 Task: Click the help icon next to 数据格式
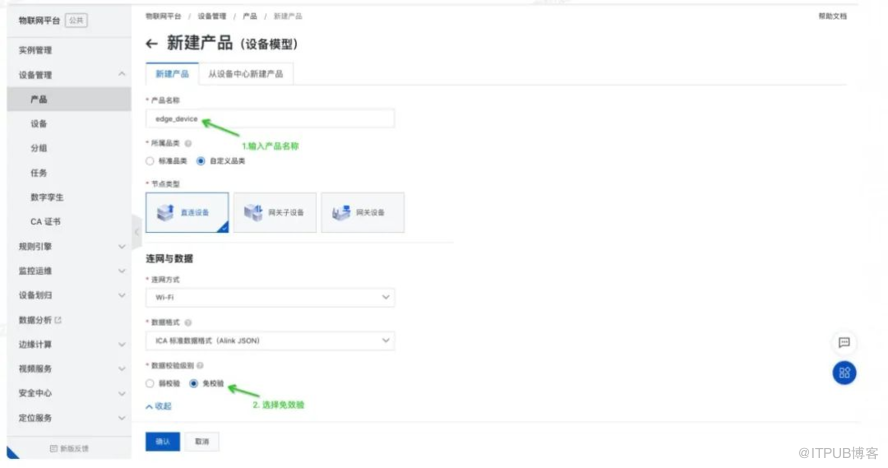[188, 322]
